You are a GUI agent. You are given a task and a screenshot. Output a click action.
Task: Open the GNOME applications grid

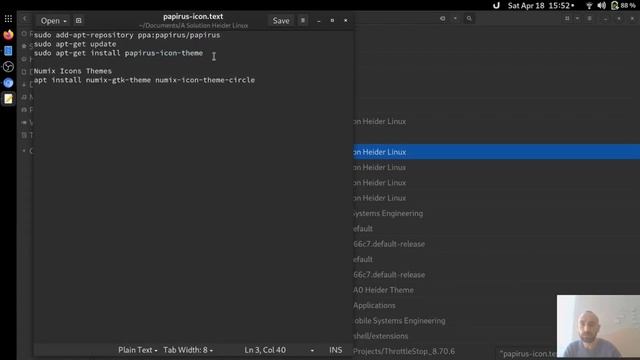tap(8, 19)
